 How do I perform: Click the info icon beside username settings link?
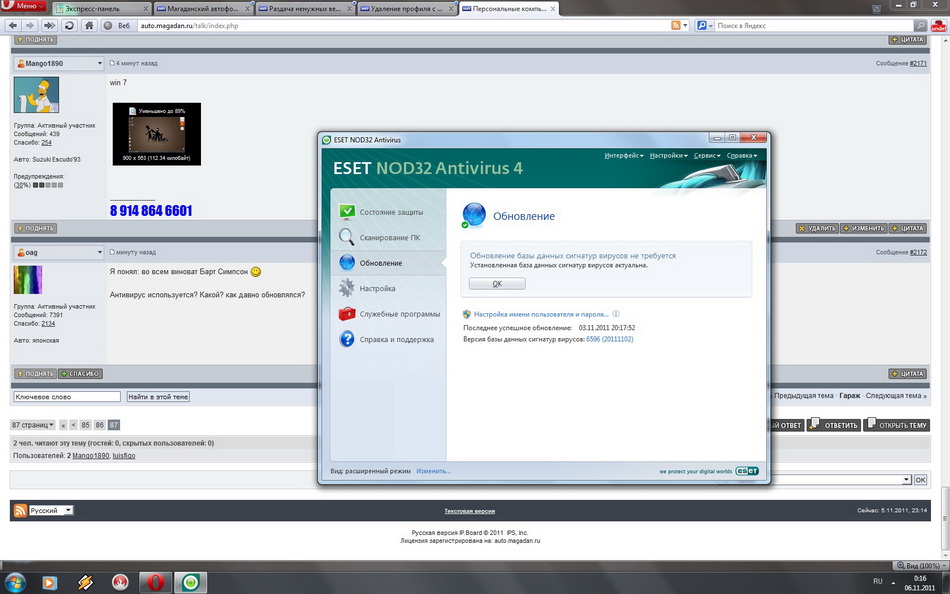pyautogui.click(x=616, y=314)
